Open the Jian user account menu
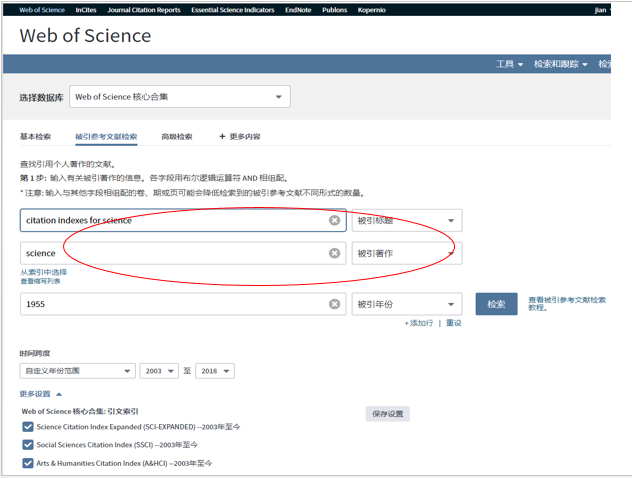 [602, 10]
